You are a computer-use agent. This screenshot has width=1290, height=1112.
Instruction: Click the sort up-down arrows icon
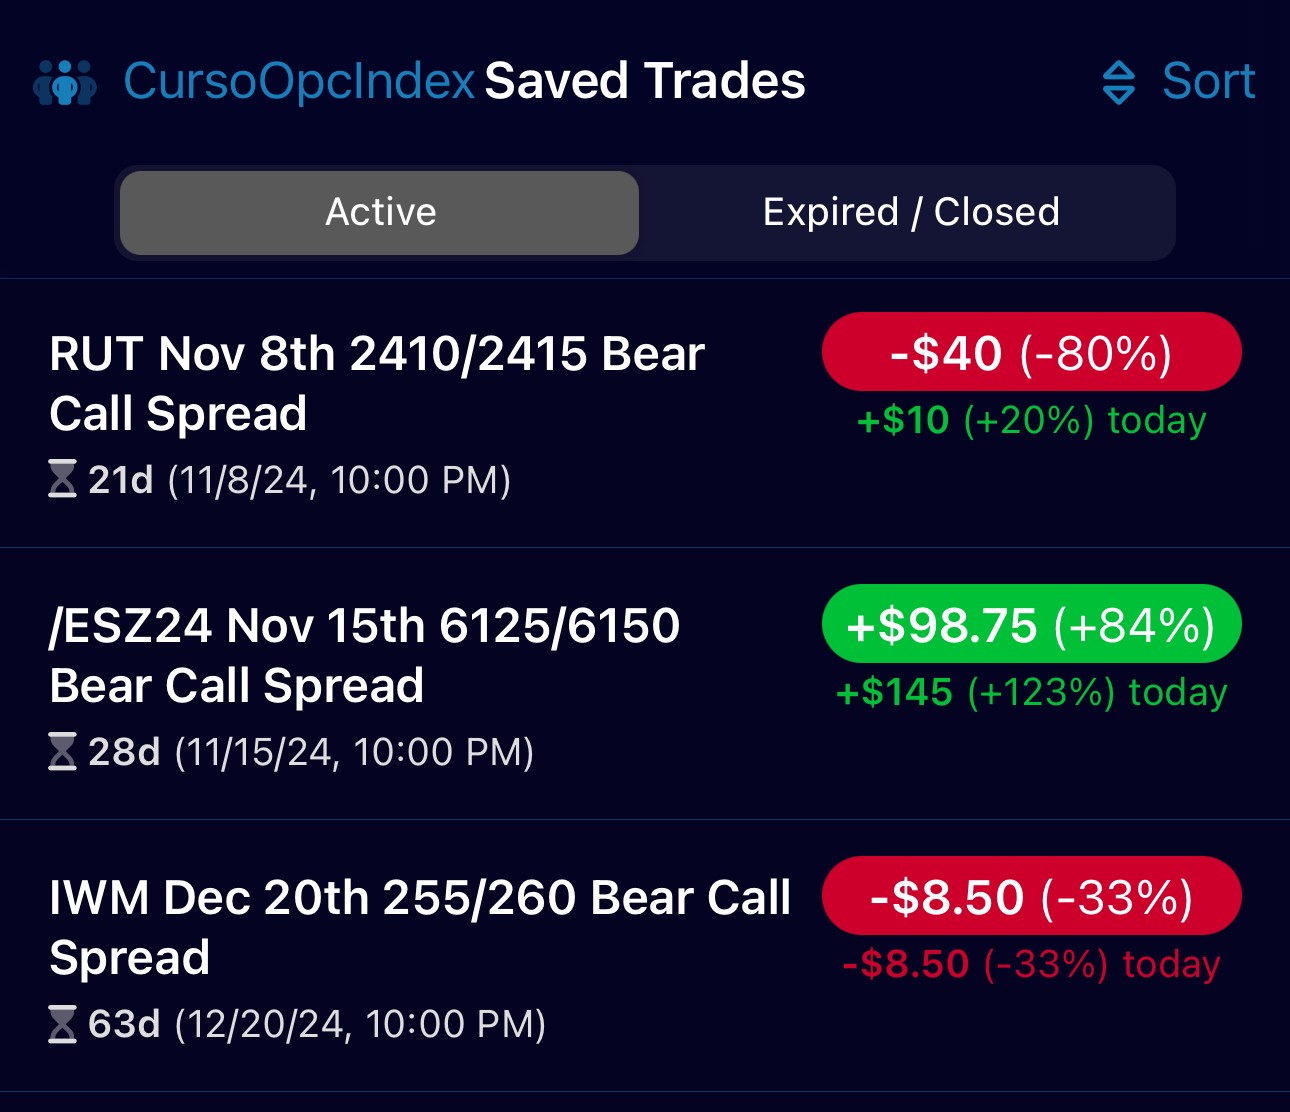(1118, 82)
